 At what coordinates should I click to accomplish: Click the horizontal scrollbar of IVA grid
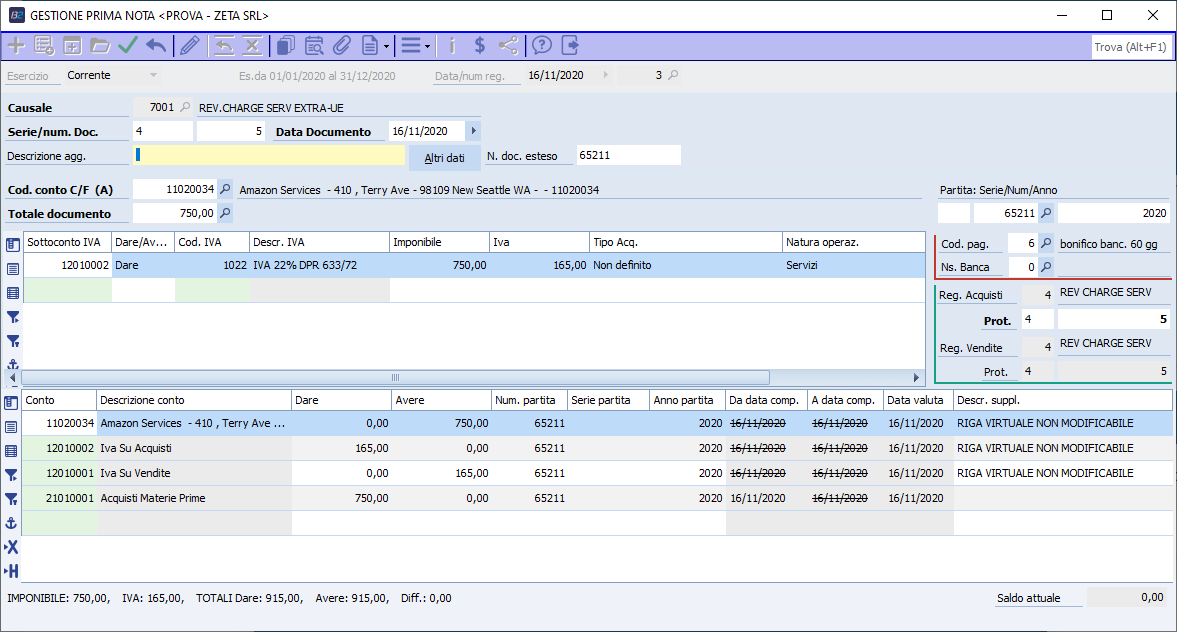395,378
